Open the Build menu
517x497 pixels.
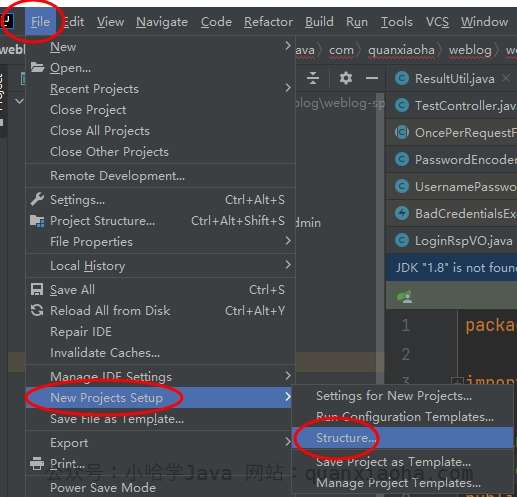[x=319, y=22]
